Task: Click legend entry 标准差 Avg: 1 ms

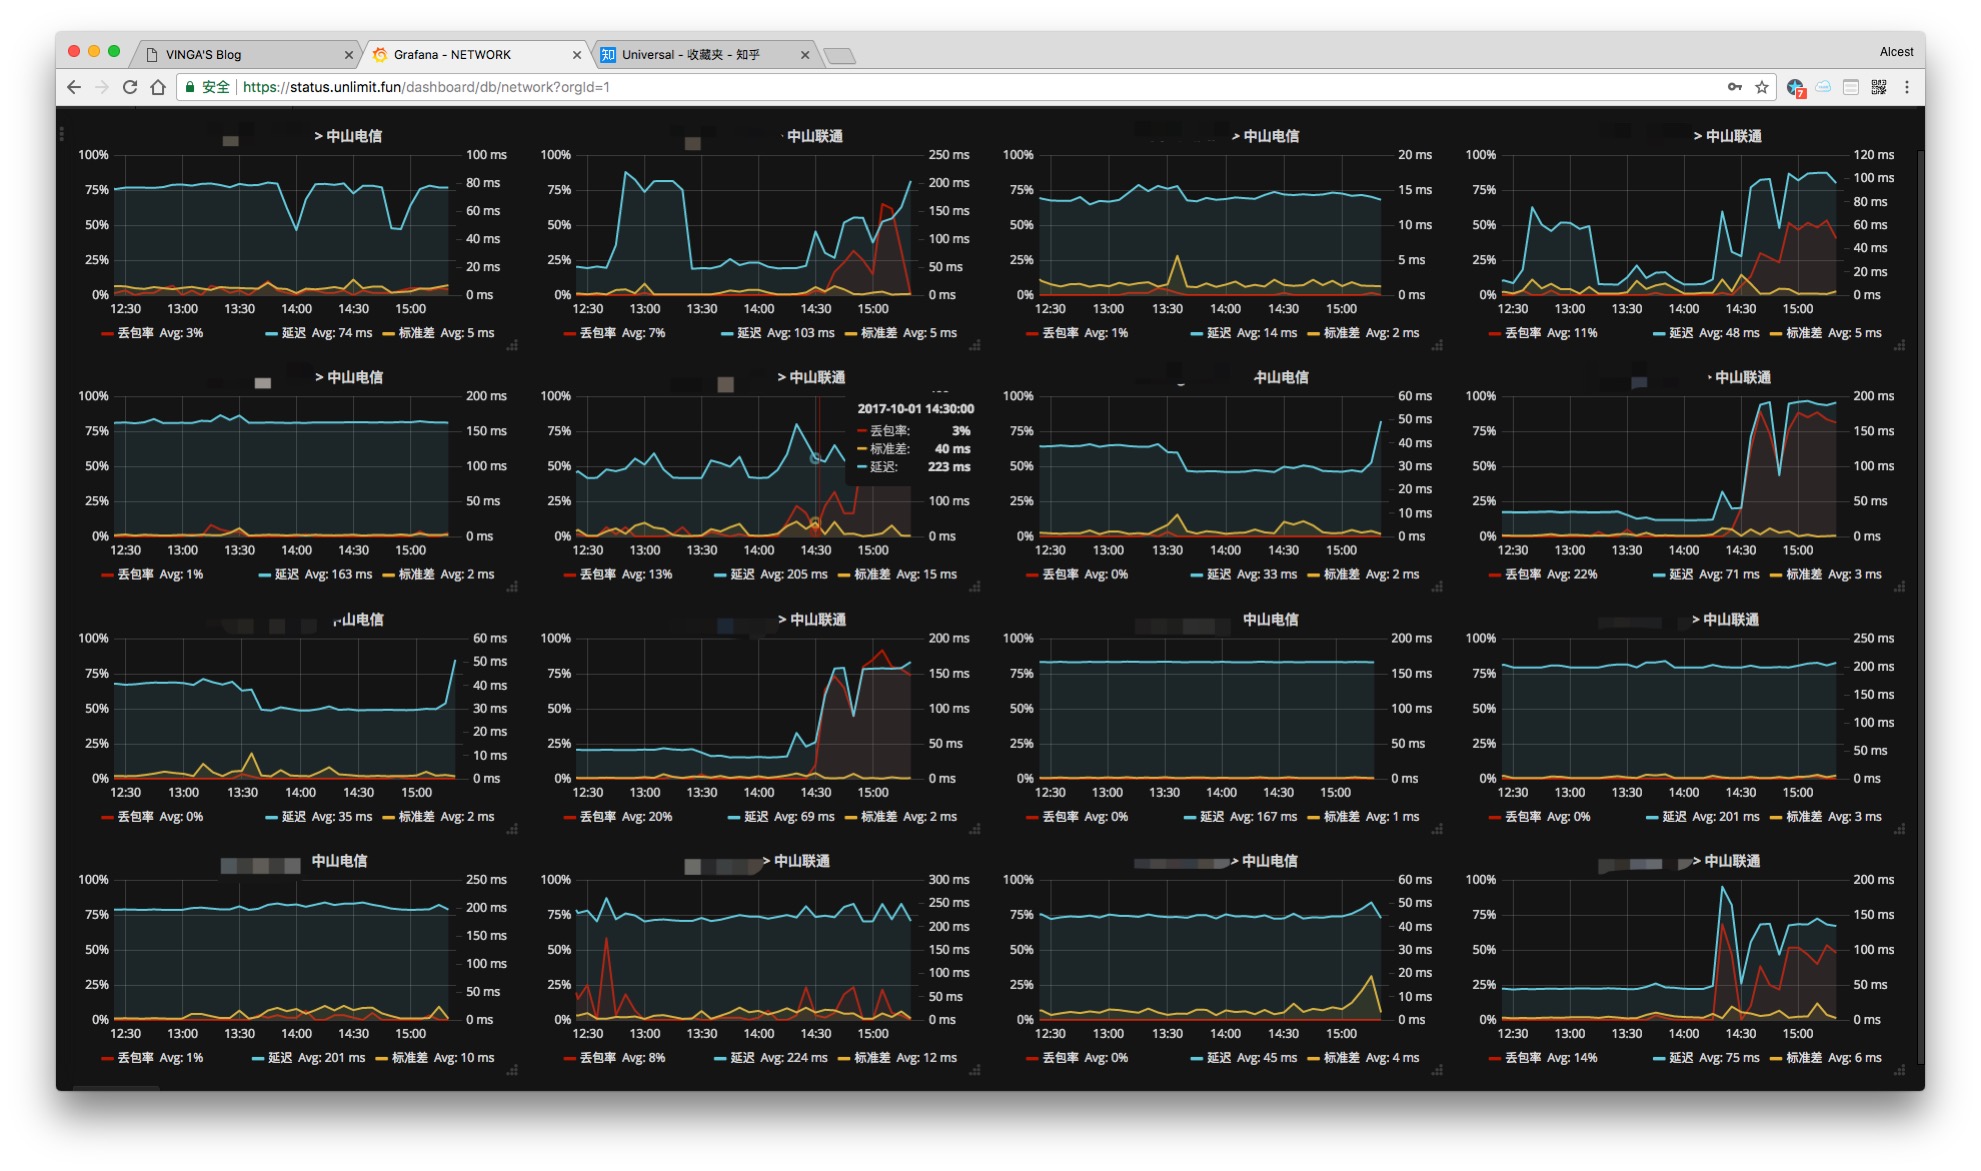Action: (1364, 817)
